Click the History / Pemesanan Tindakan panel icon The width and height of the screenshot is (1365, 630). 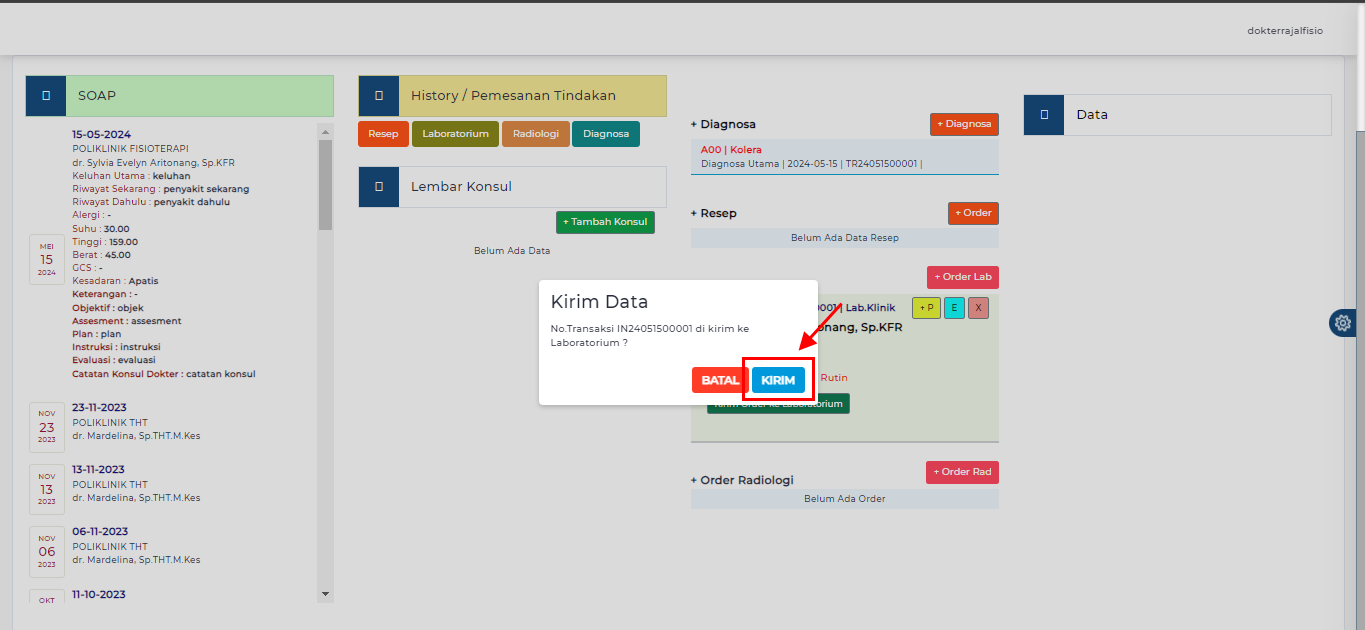click(x=378, y=94)
